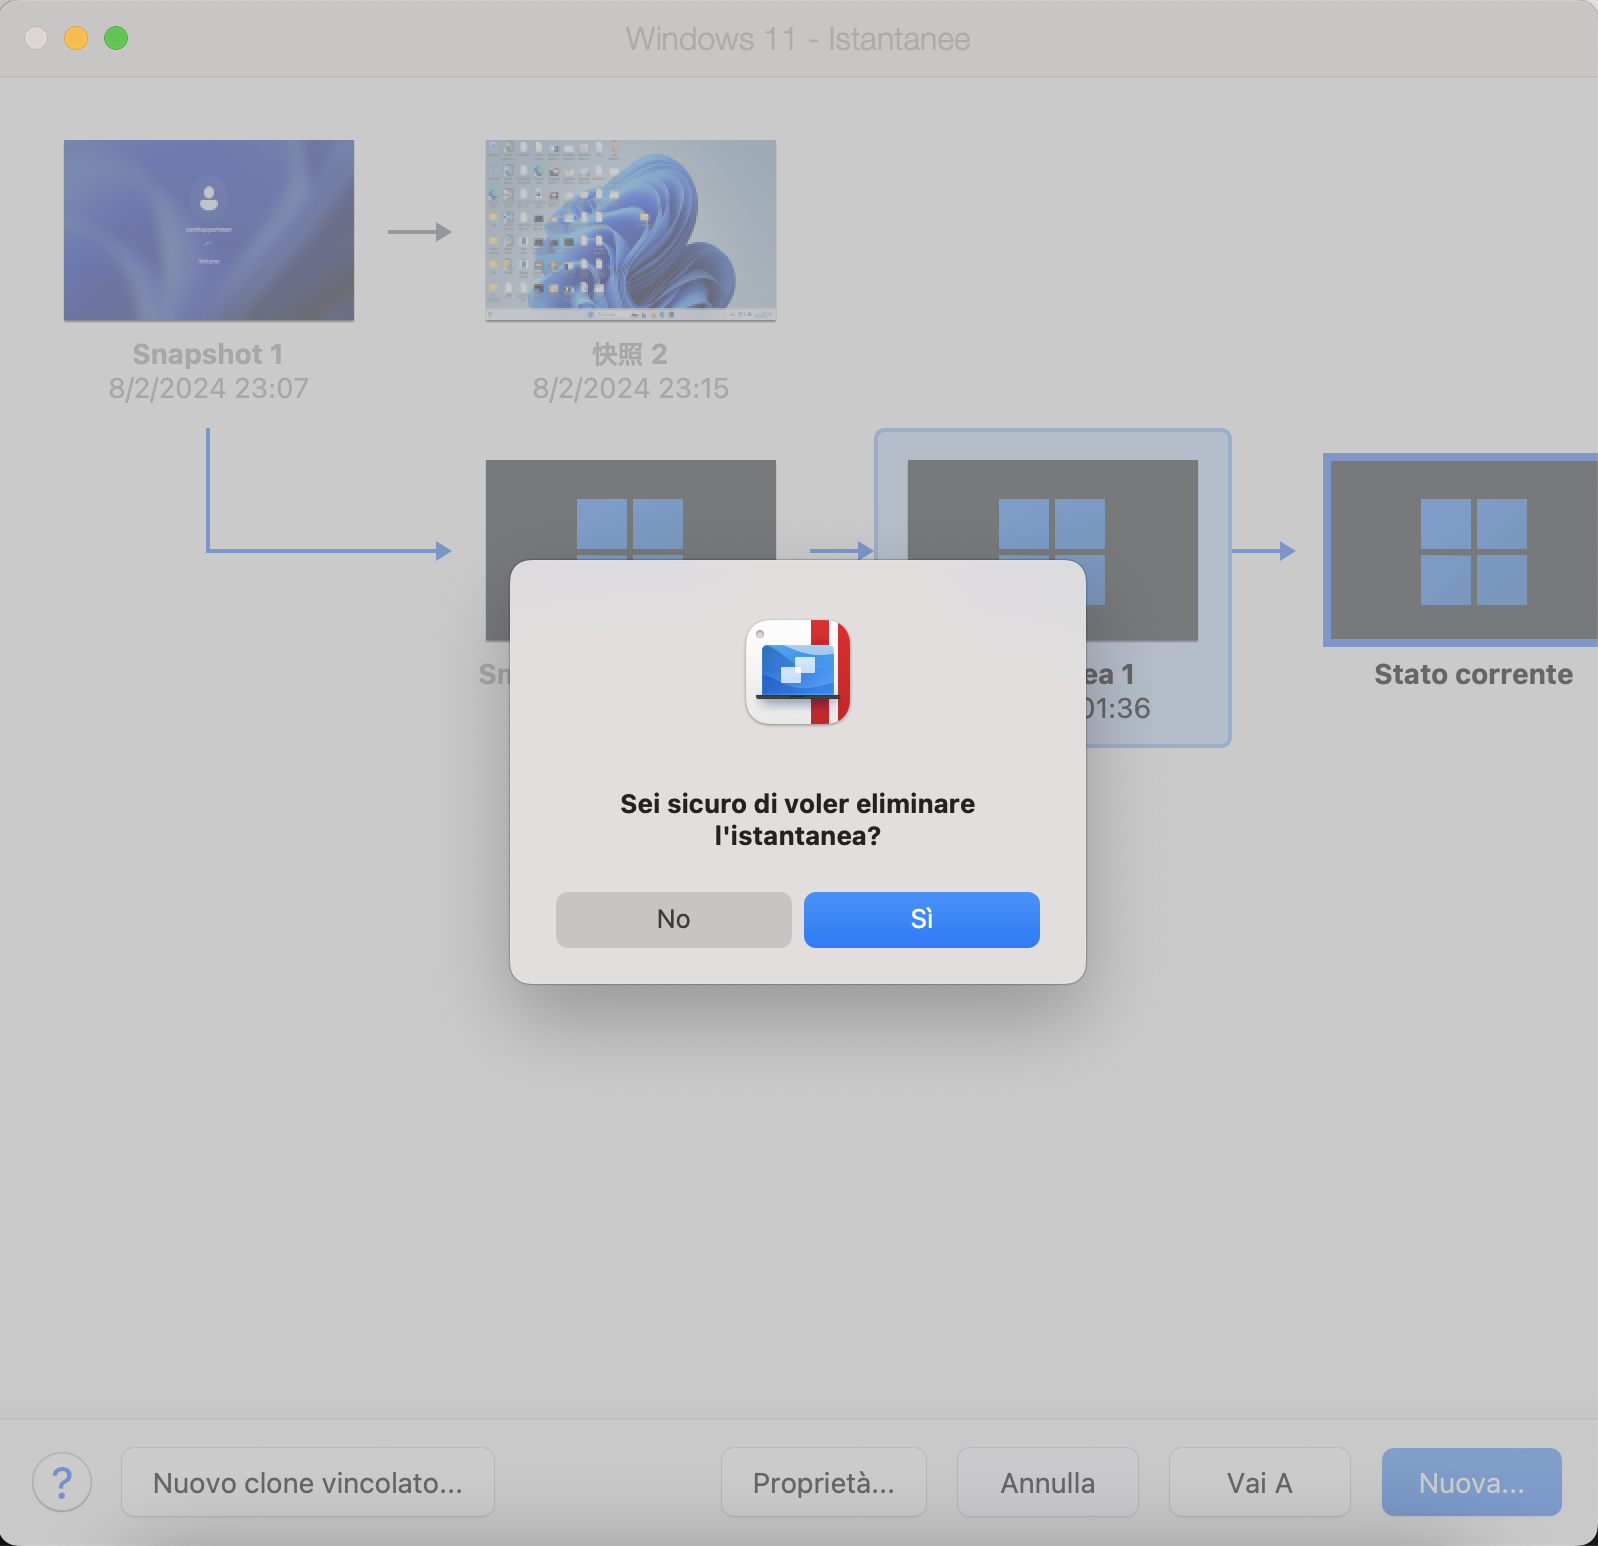Viewport: 1598px width, 1546px height.
Task: Open Proprietà... for the snapshot
Action: click(823, 1482)
